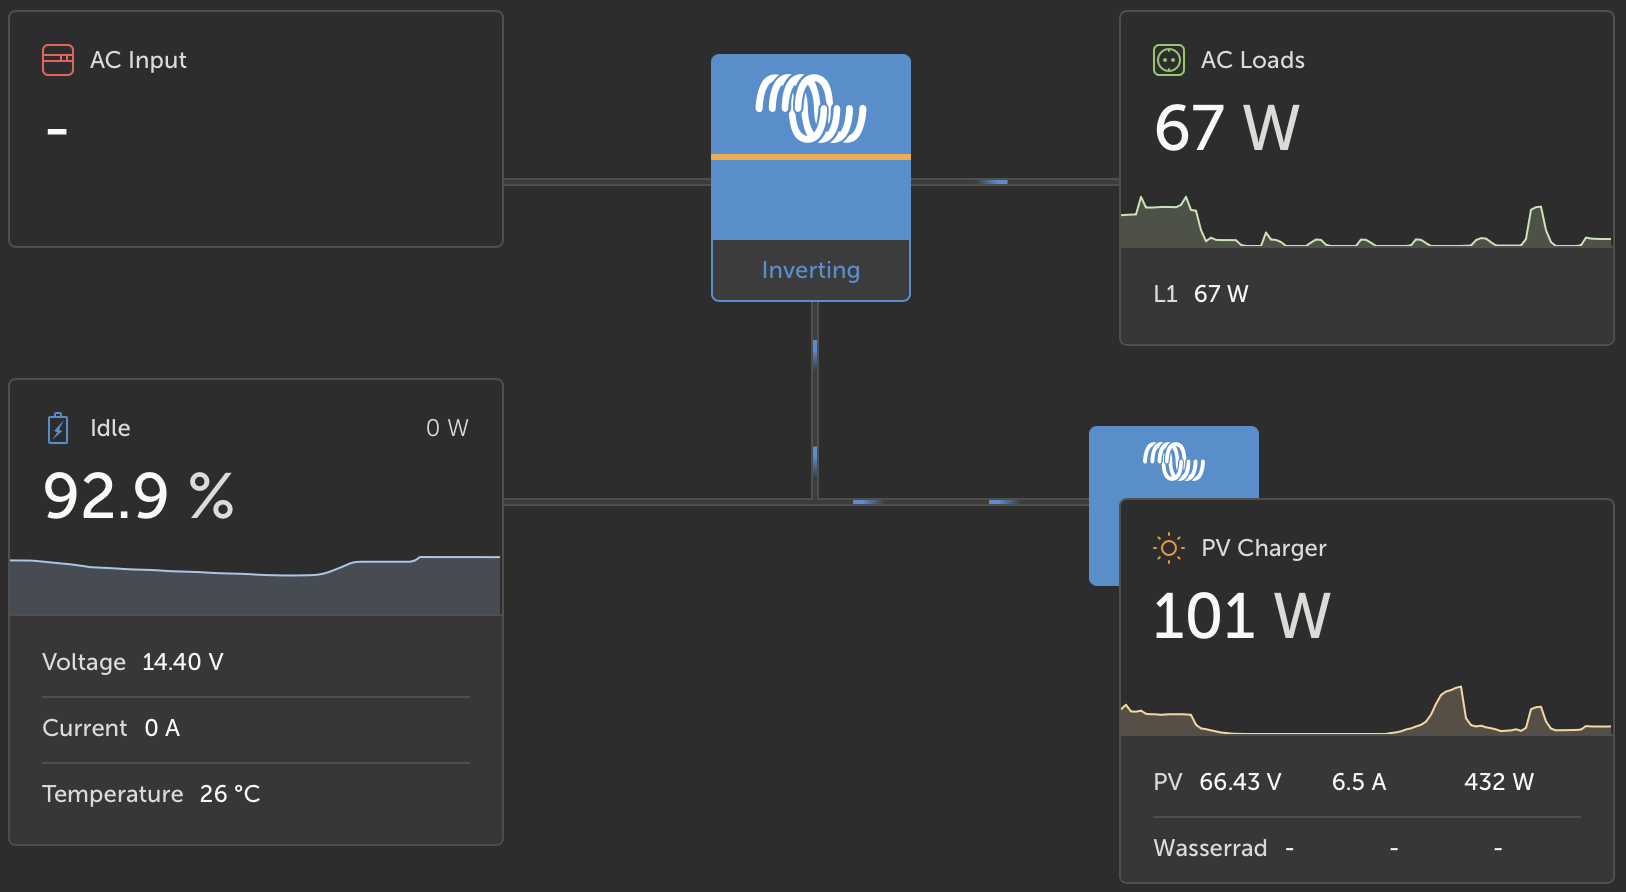The height and width of the screenshot is (892, 1626).
Task: Select the Wasserrad row label
Action: [1210, 848]
